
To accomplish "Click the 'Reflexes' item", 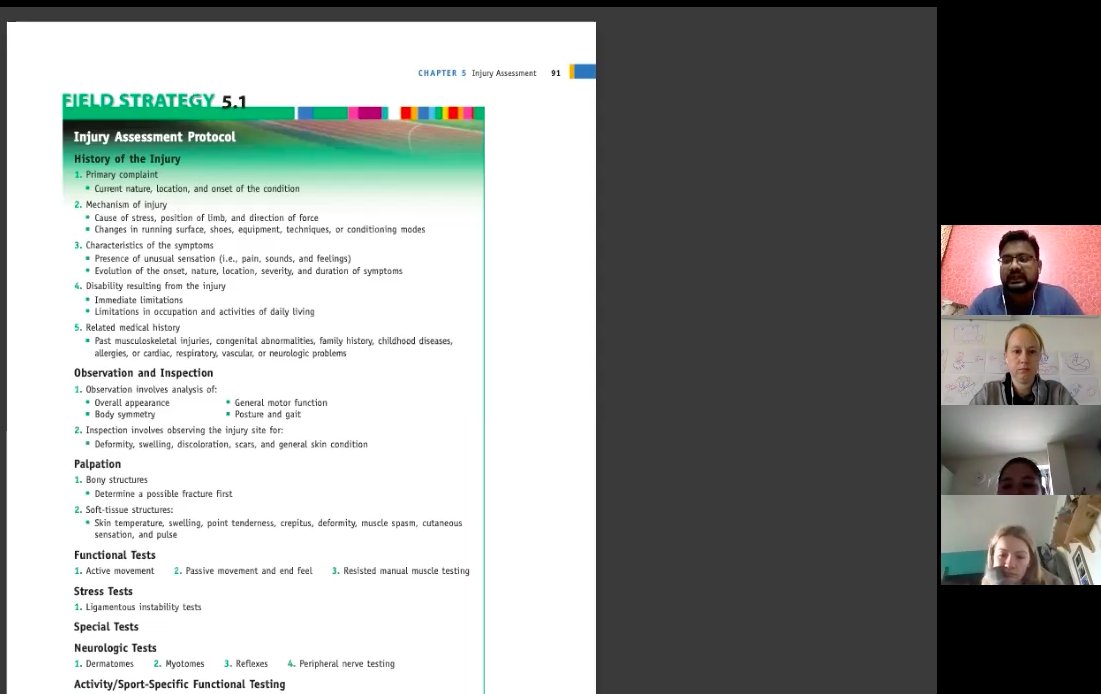I will coord(251,664).
